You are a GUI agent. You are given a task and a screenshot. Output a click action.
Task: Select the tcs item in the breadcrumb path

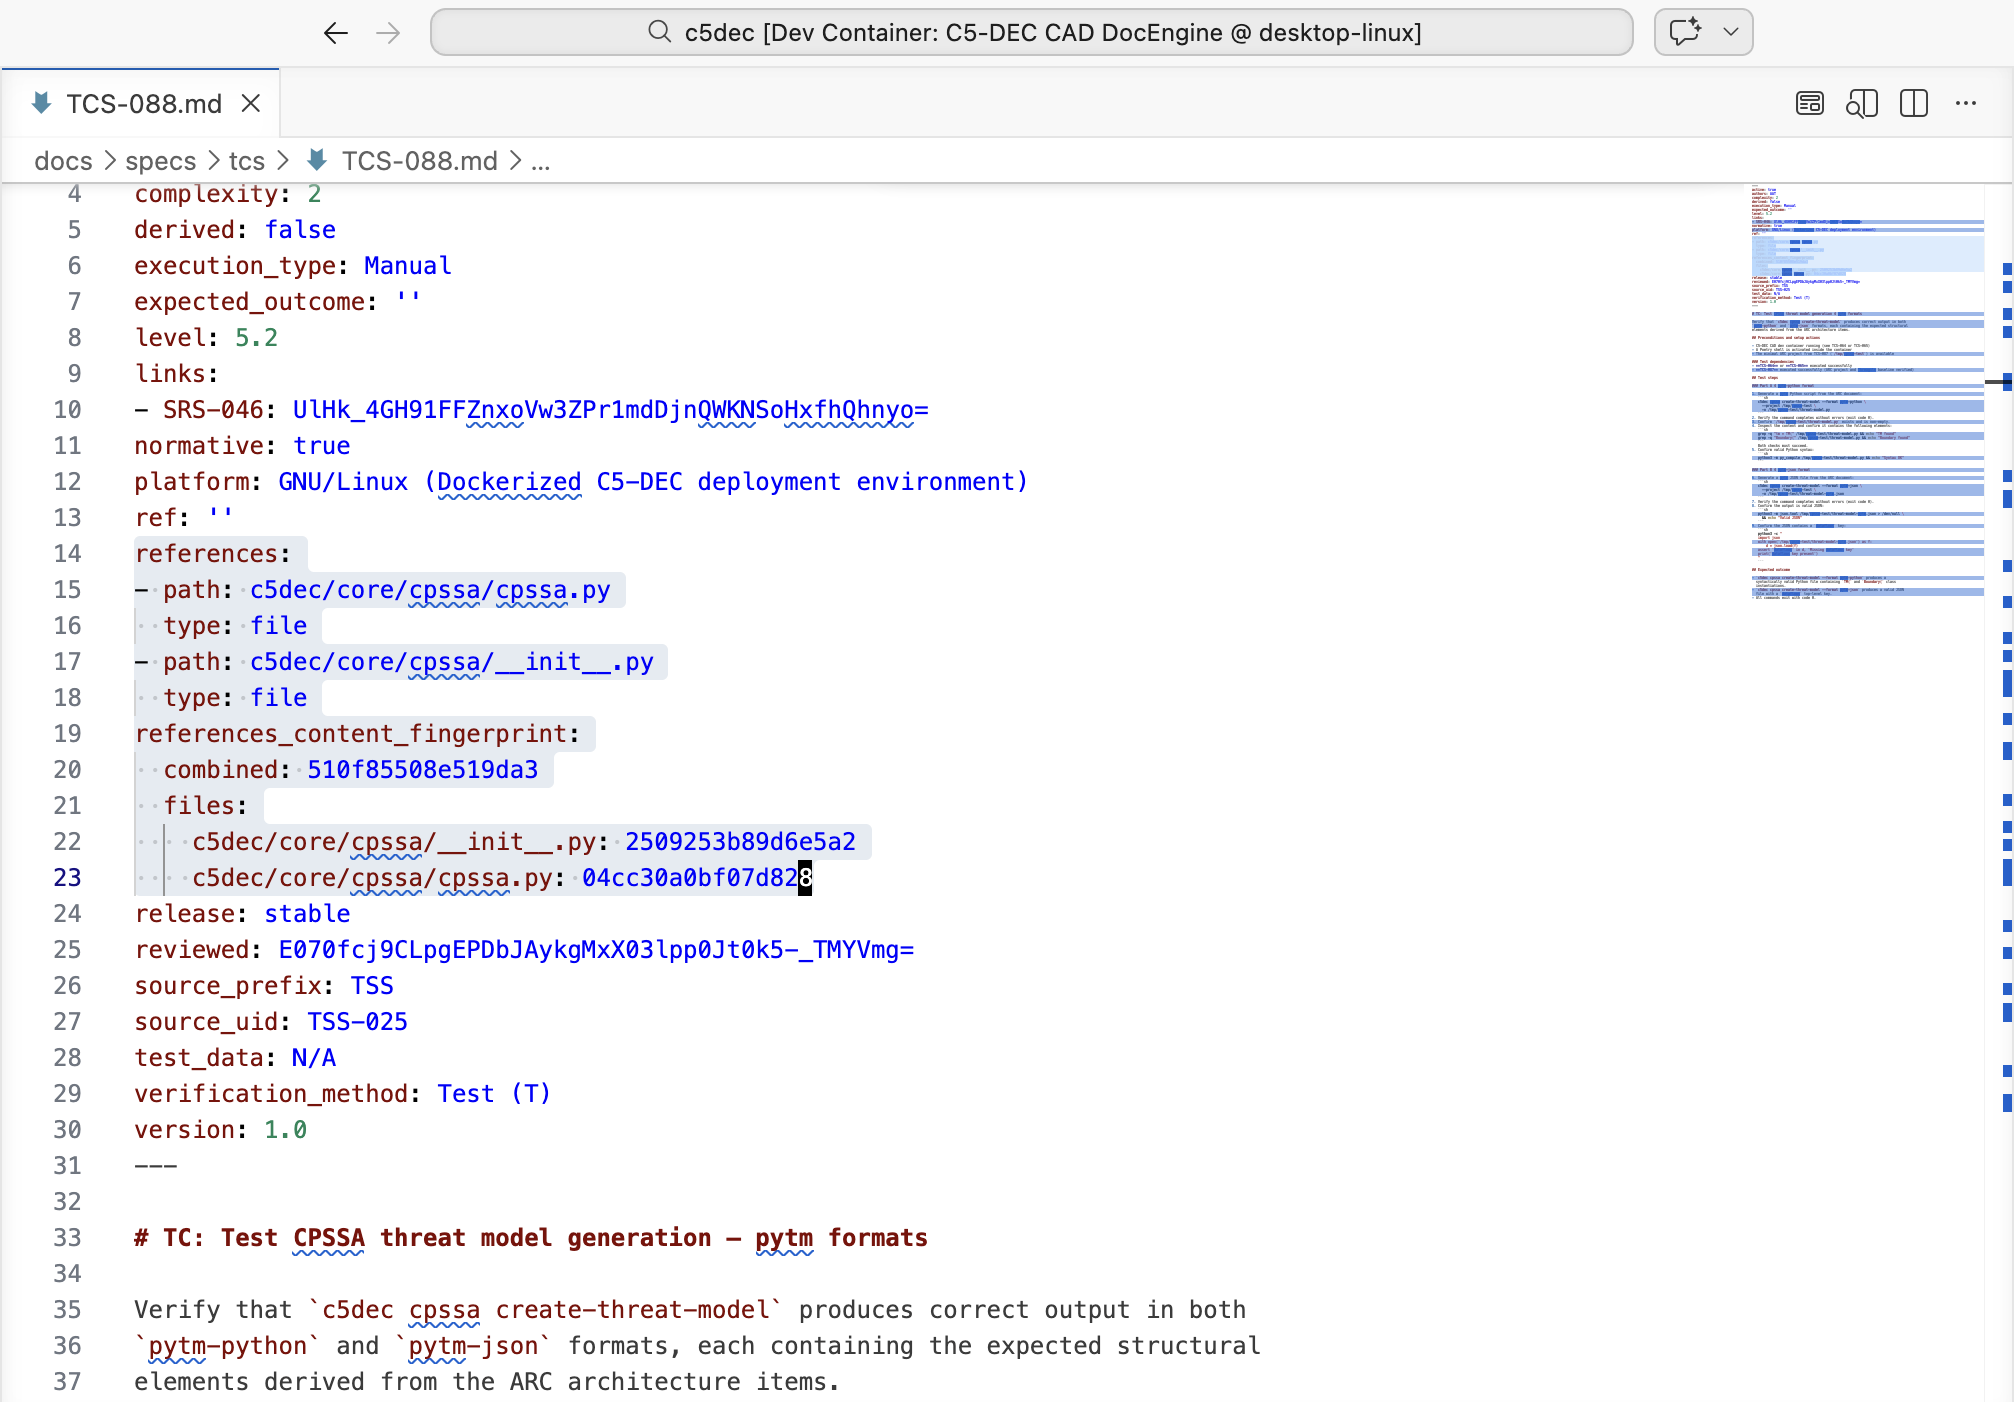click(x=246, y=160)
